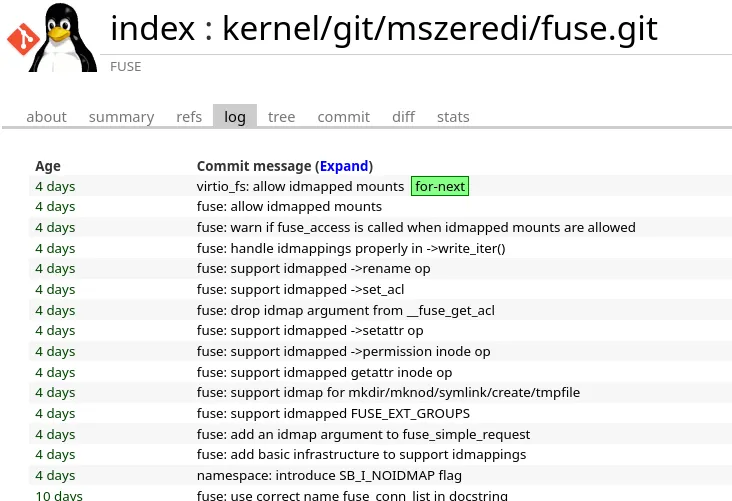View the diff tab
Image resolution: width=732 pixels, height=501 pixels.
point(403,117)
